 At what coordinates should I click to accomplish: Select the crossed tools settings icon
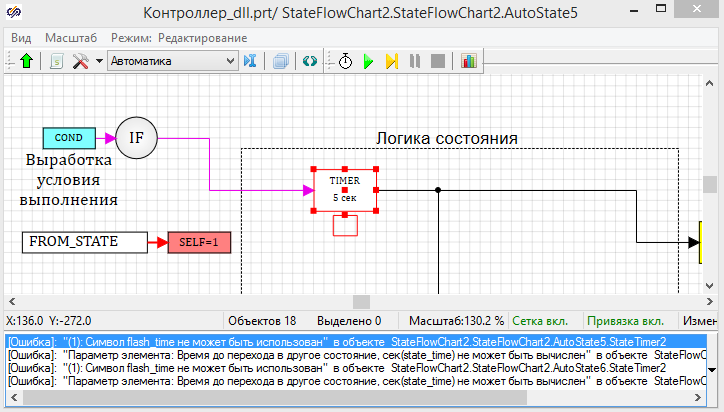click(x=80, y=61)
